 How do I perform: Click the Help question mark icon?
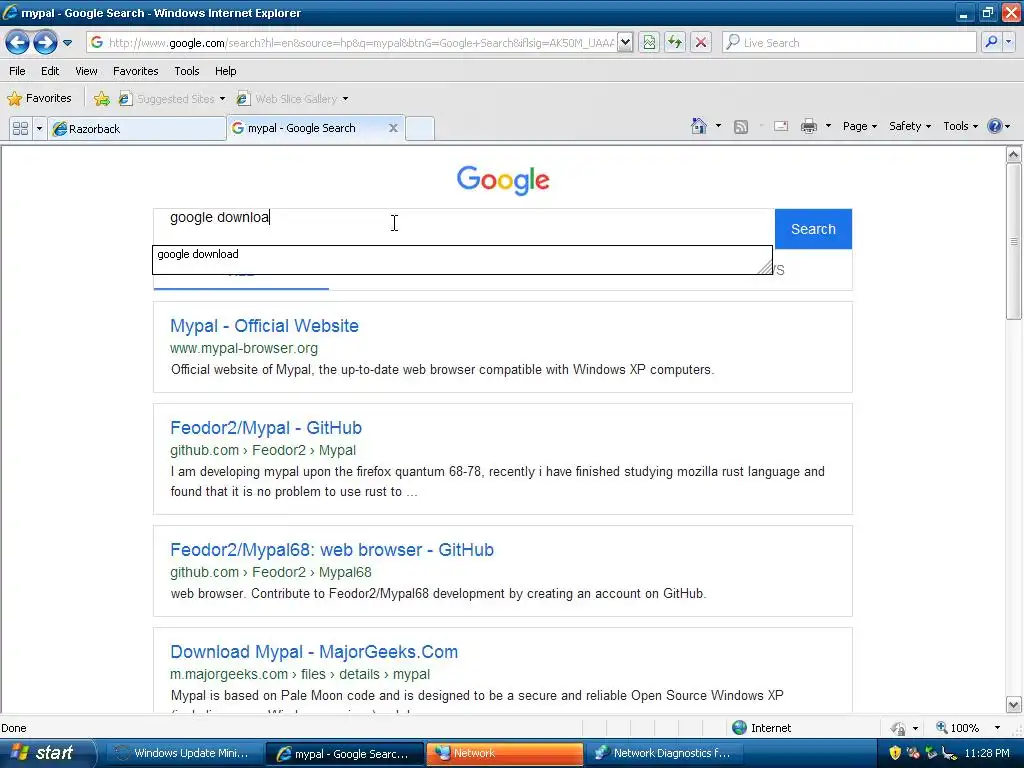point(995,126)
